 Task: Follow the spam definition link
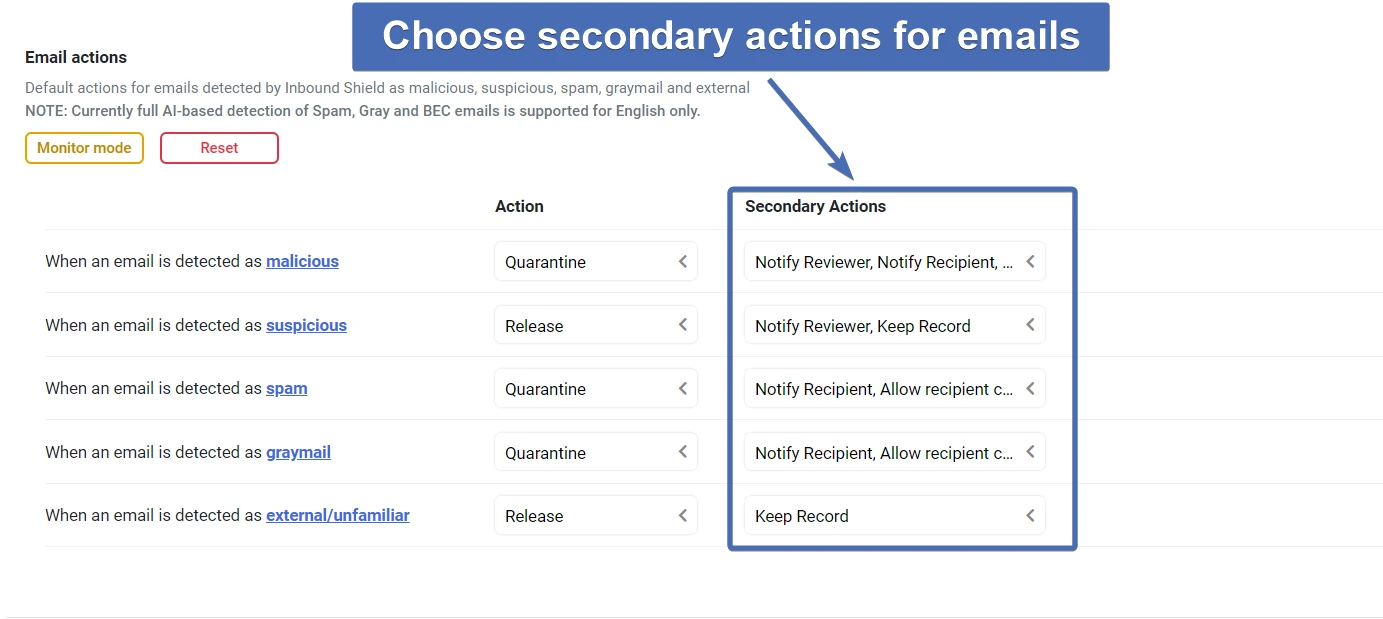coord(286,388)
